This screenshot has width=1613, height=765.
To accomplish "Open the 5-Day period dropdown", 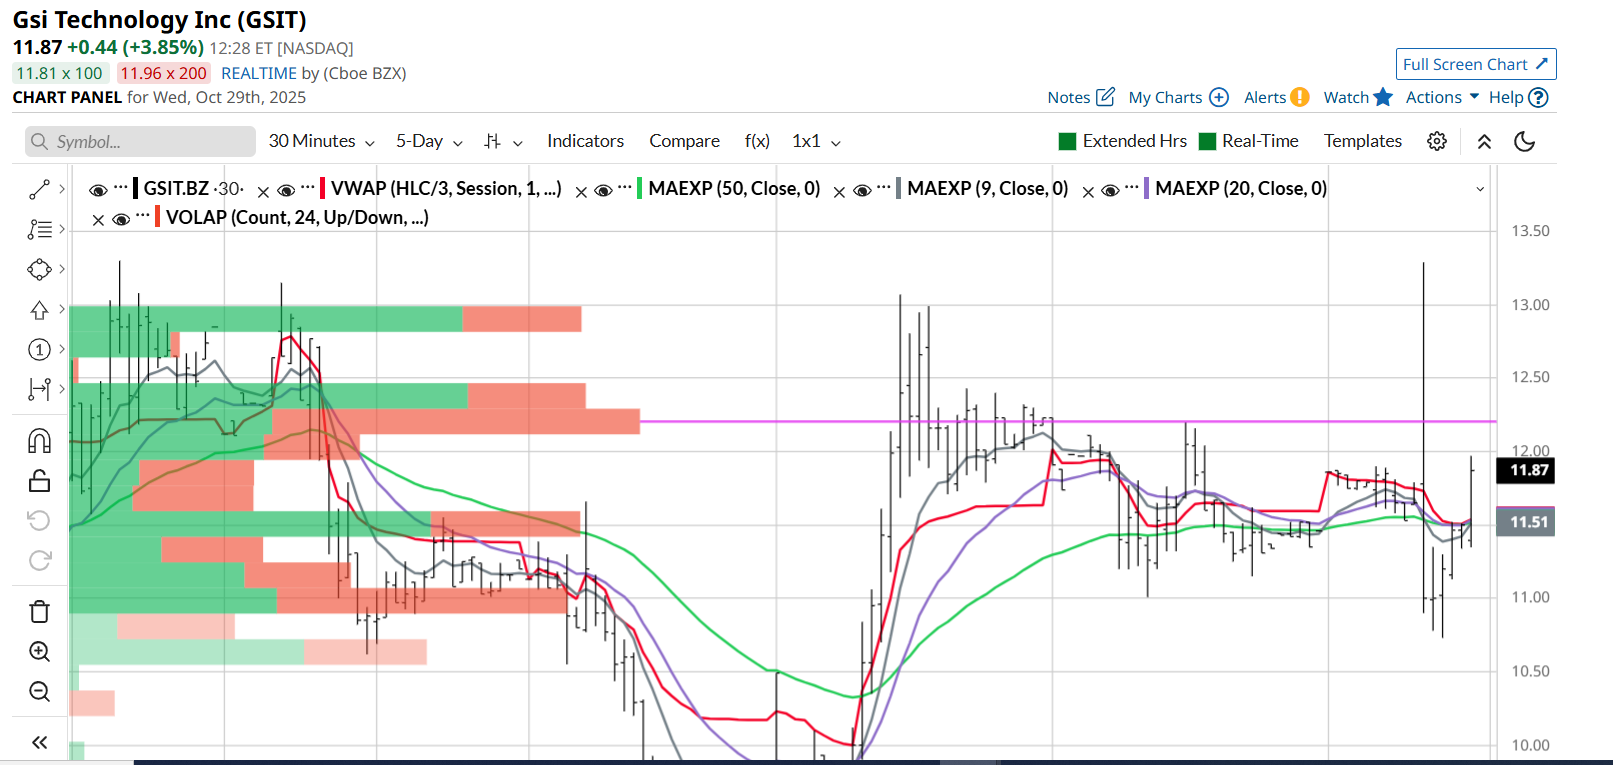I will coord(429,141).
